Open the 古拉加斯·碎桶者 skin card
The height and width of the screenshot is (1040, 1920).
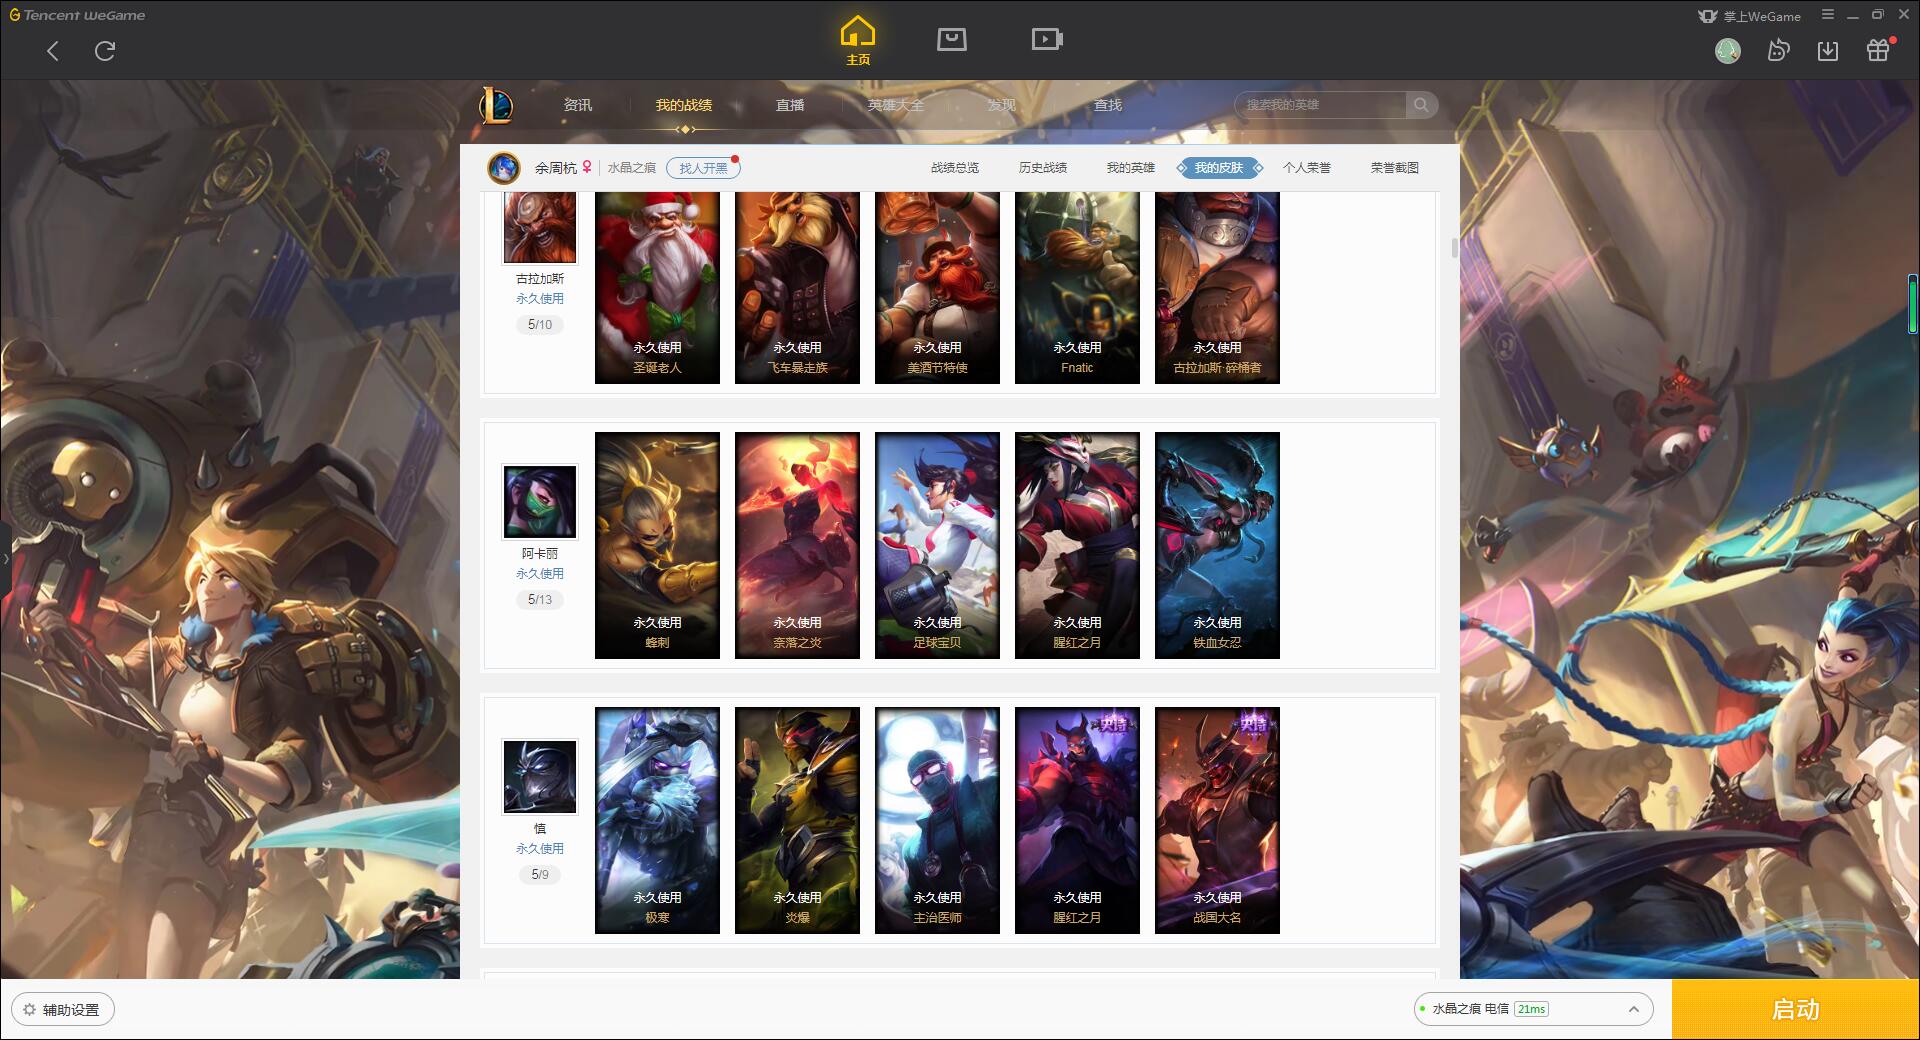1217,288
